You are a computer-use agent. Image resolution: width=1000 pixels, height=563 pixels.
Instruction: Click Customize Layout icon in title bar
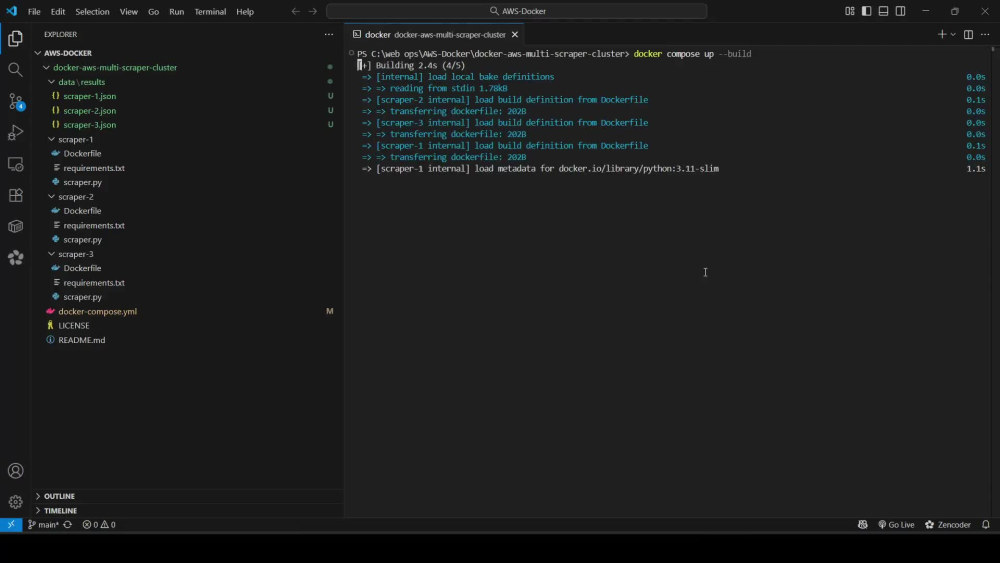point(849,11)
